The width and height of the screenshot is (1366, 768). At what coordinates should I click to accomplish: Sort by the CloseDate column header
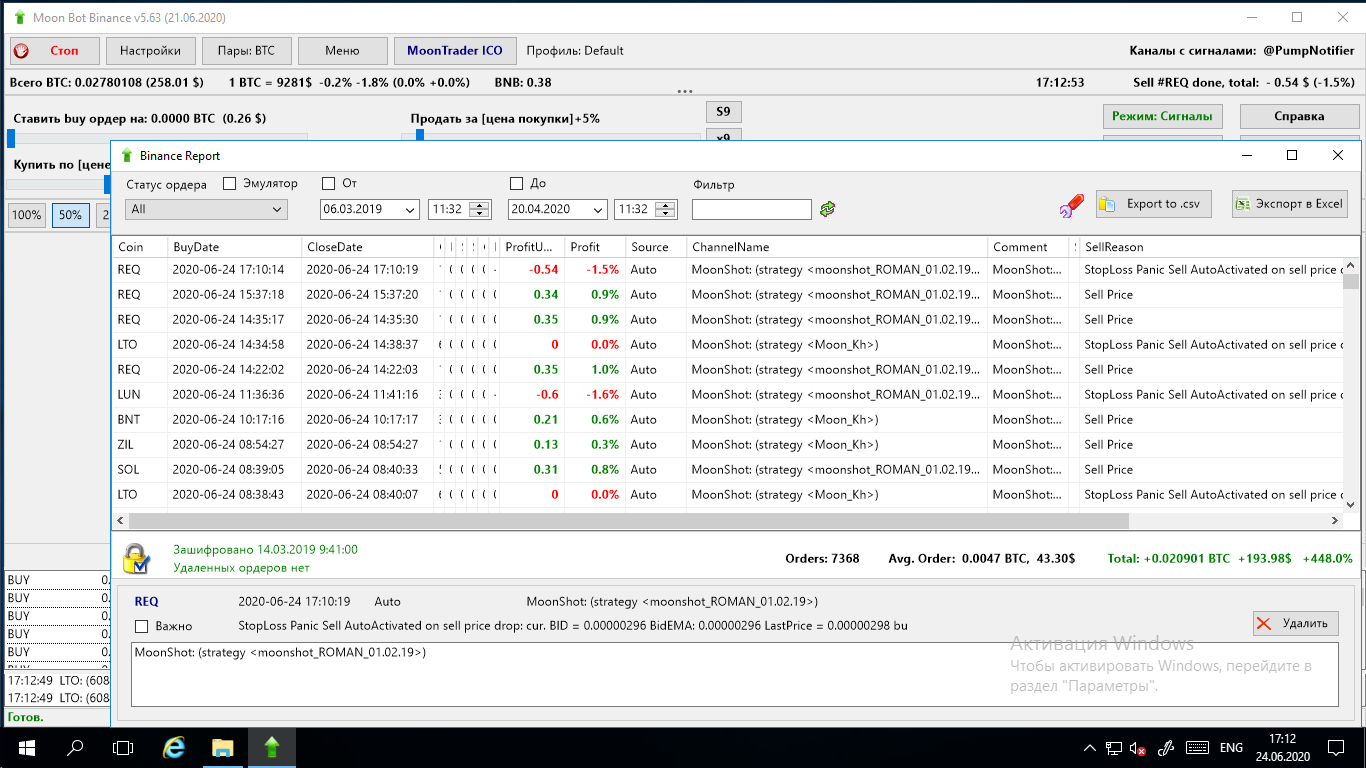pos(368,247)
